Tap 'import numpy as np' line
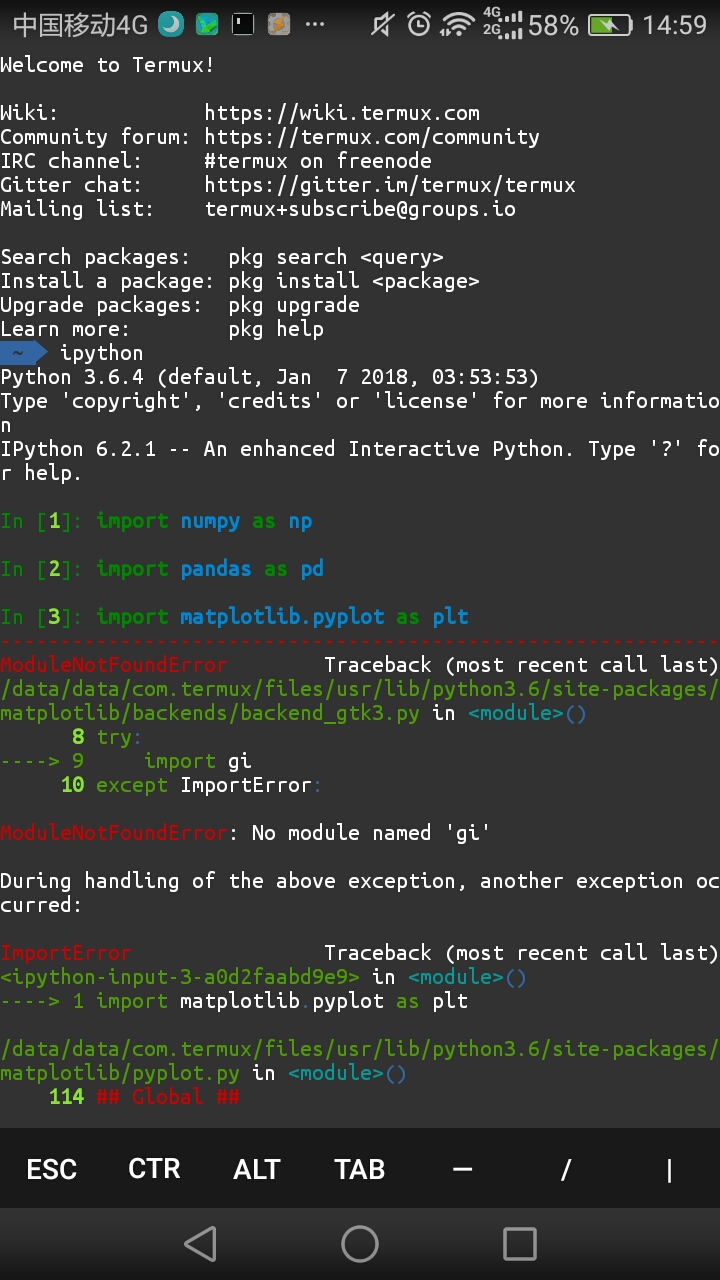The image size is (720, 1280). pos(156,521)
